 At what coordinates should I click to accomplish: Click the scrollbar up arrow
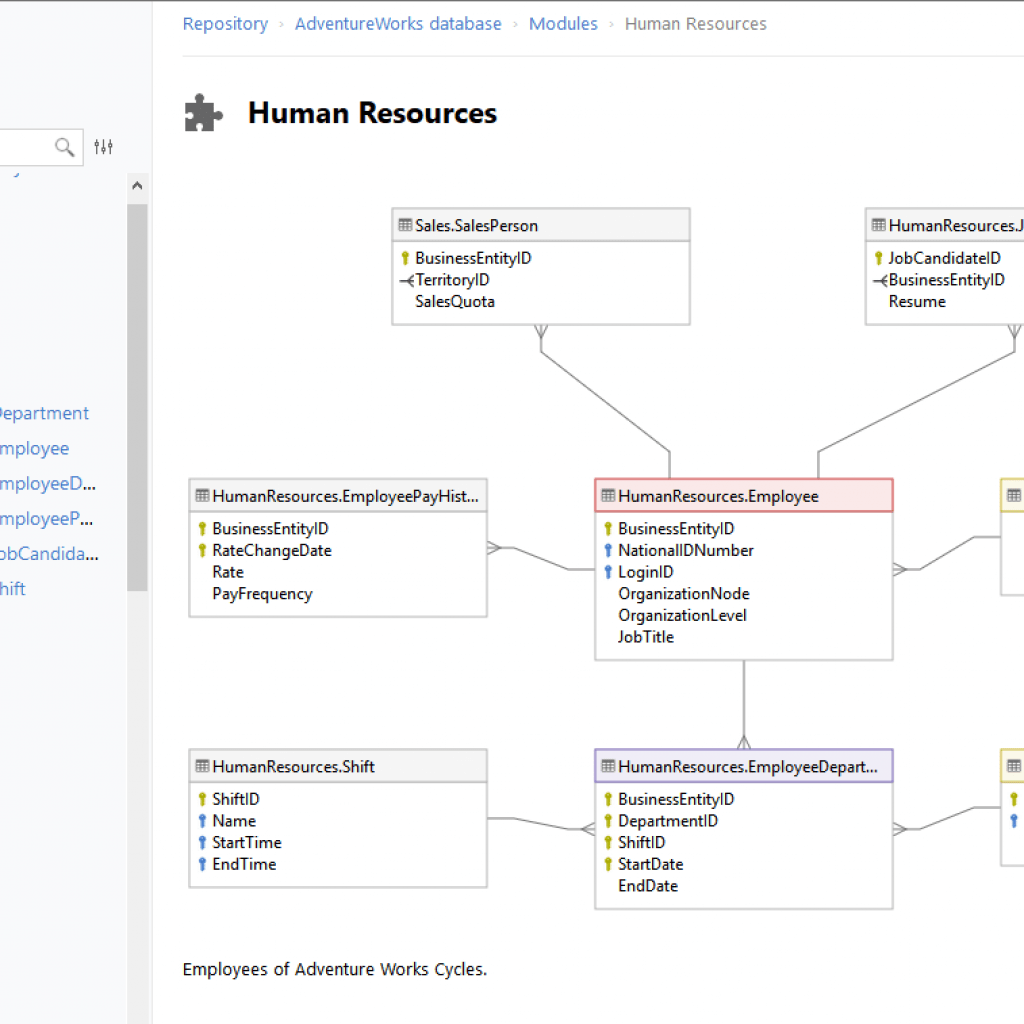coord(137,184)
